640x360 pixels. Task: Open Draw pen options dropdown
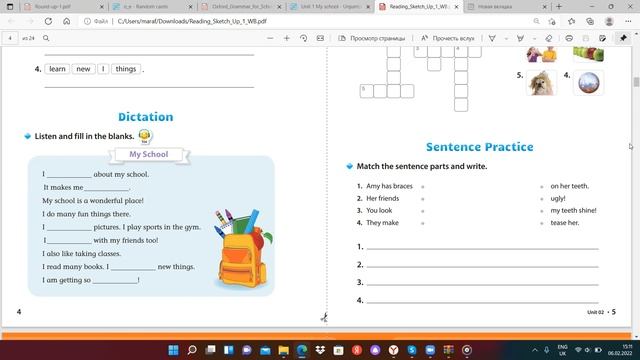506,38
